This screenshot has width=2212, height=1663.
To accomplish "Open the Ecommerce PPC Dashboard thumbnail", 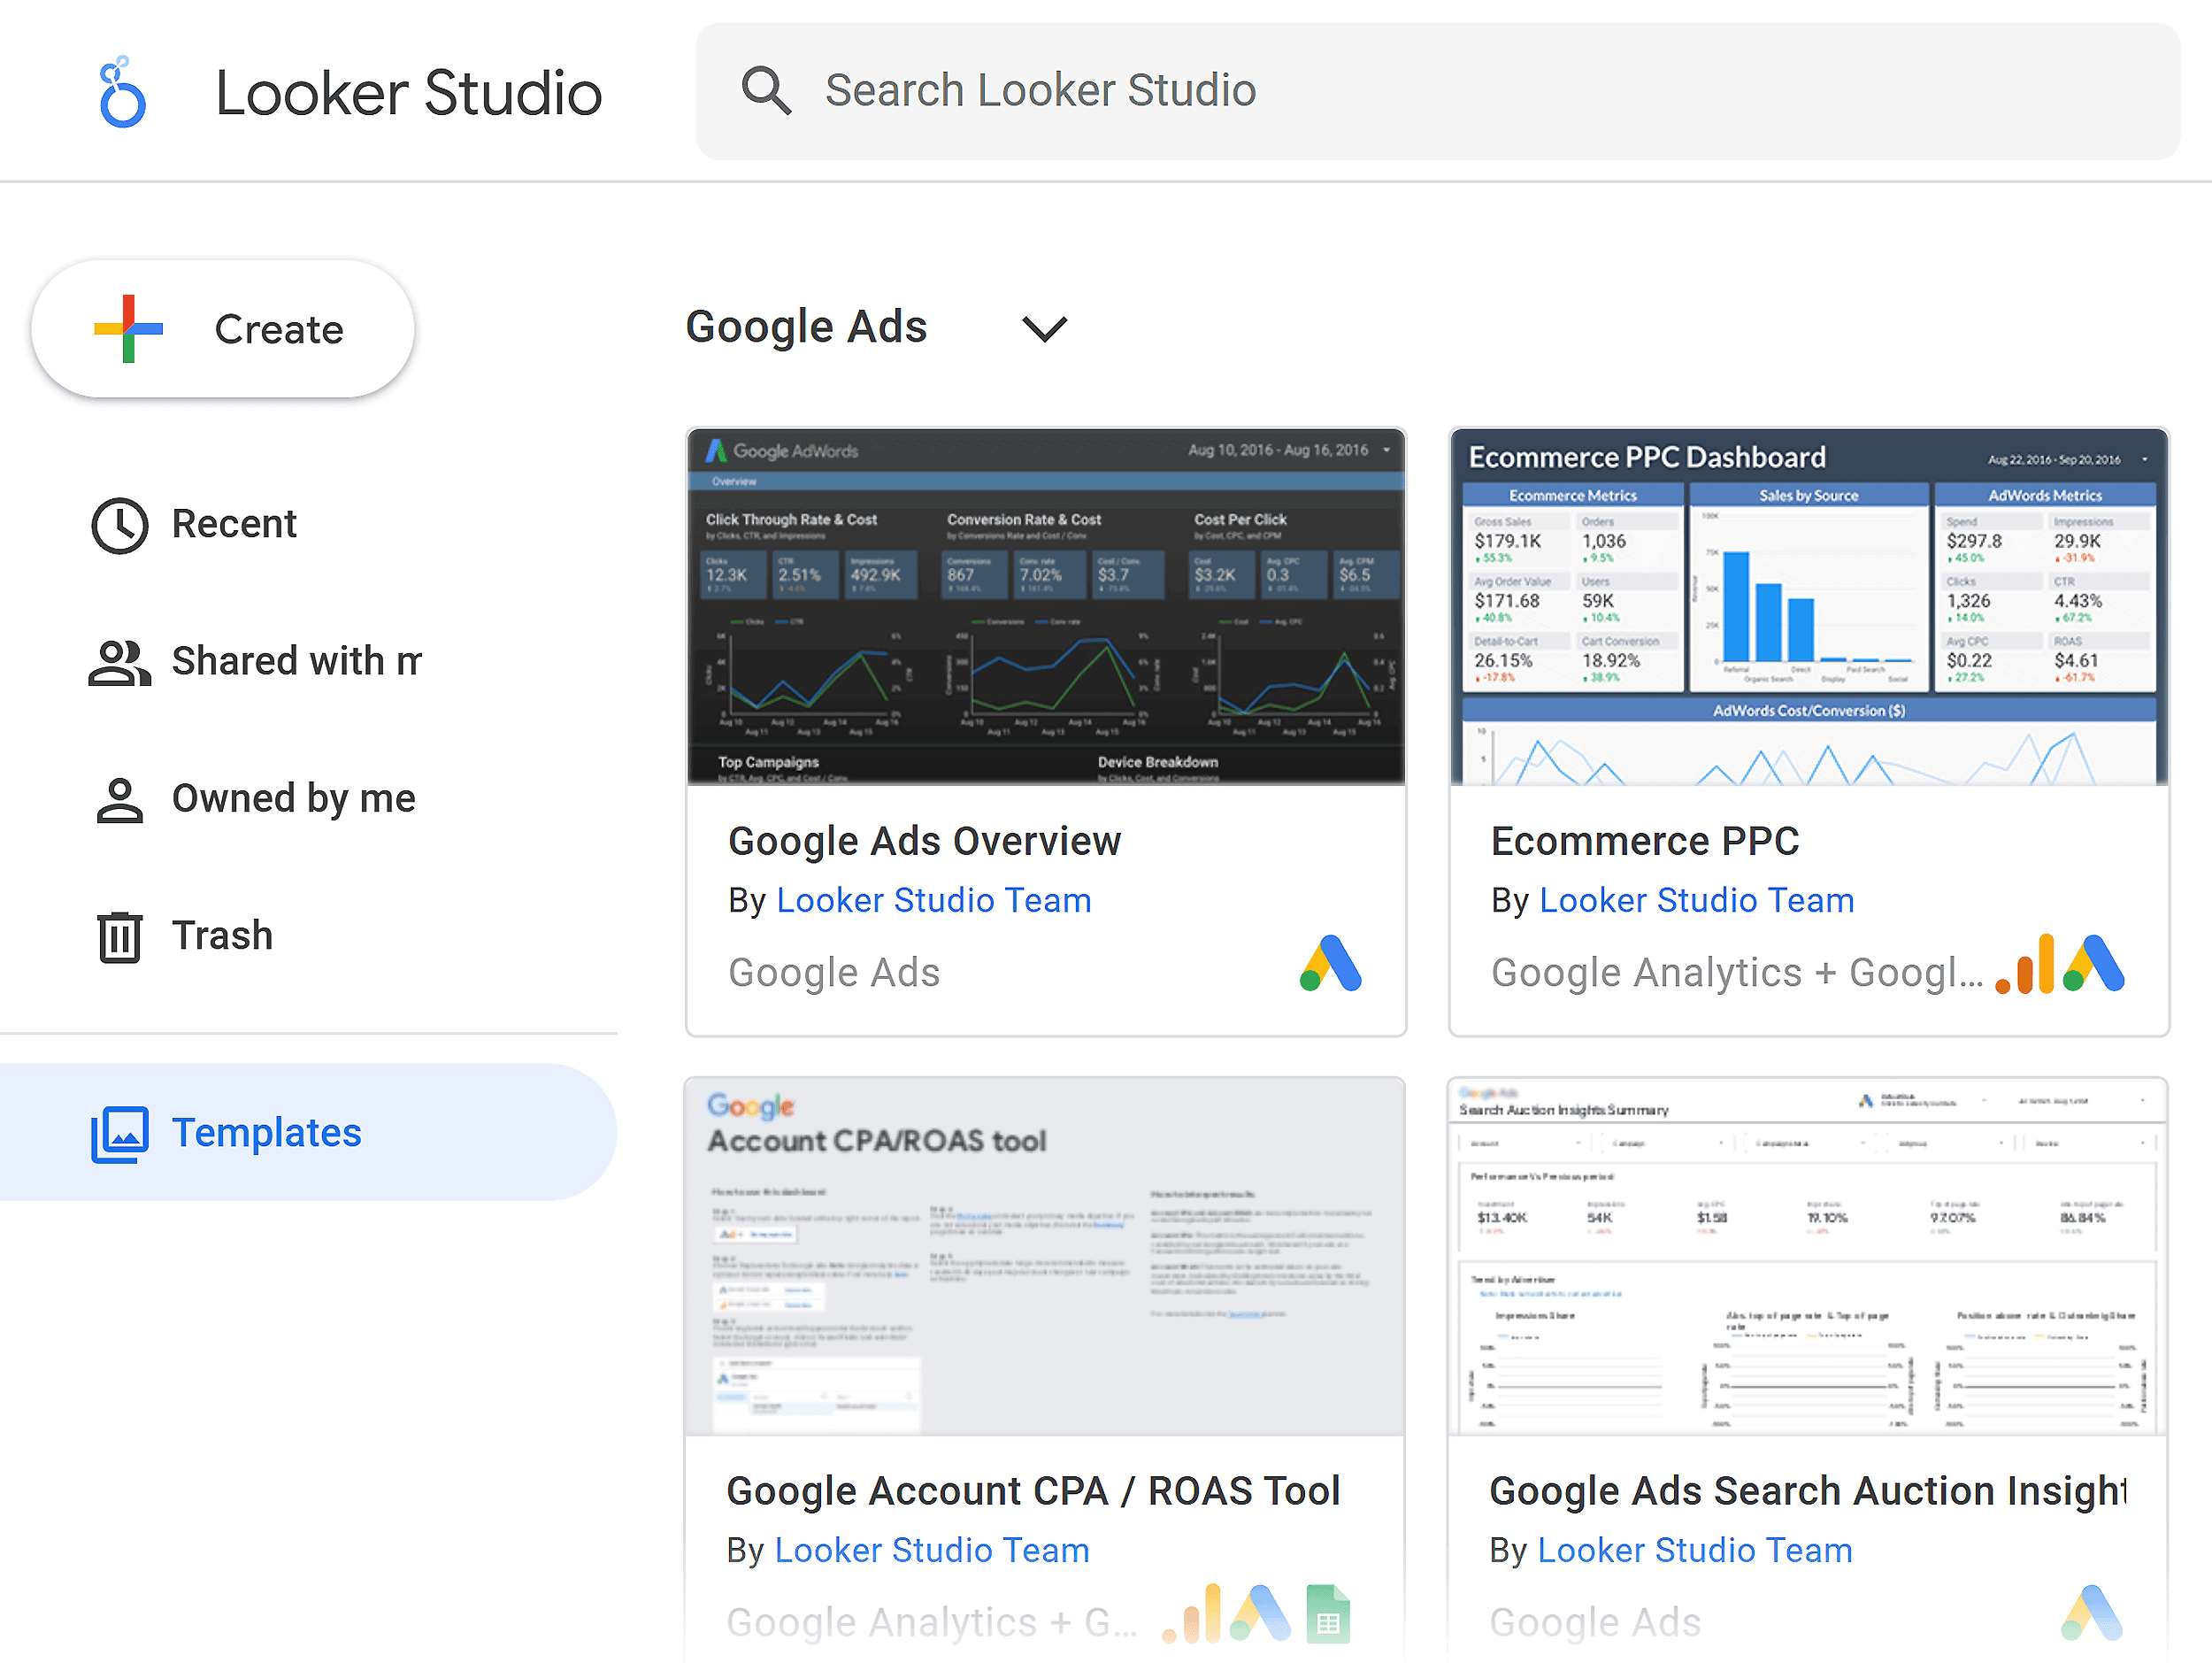I will click(1808, 606).
